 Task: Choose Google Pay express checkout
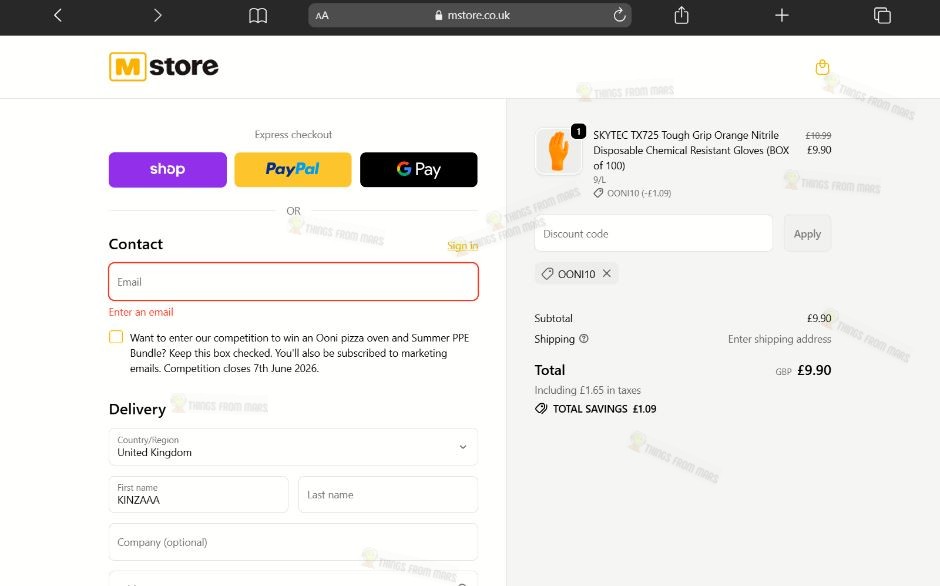coord(418,170)
